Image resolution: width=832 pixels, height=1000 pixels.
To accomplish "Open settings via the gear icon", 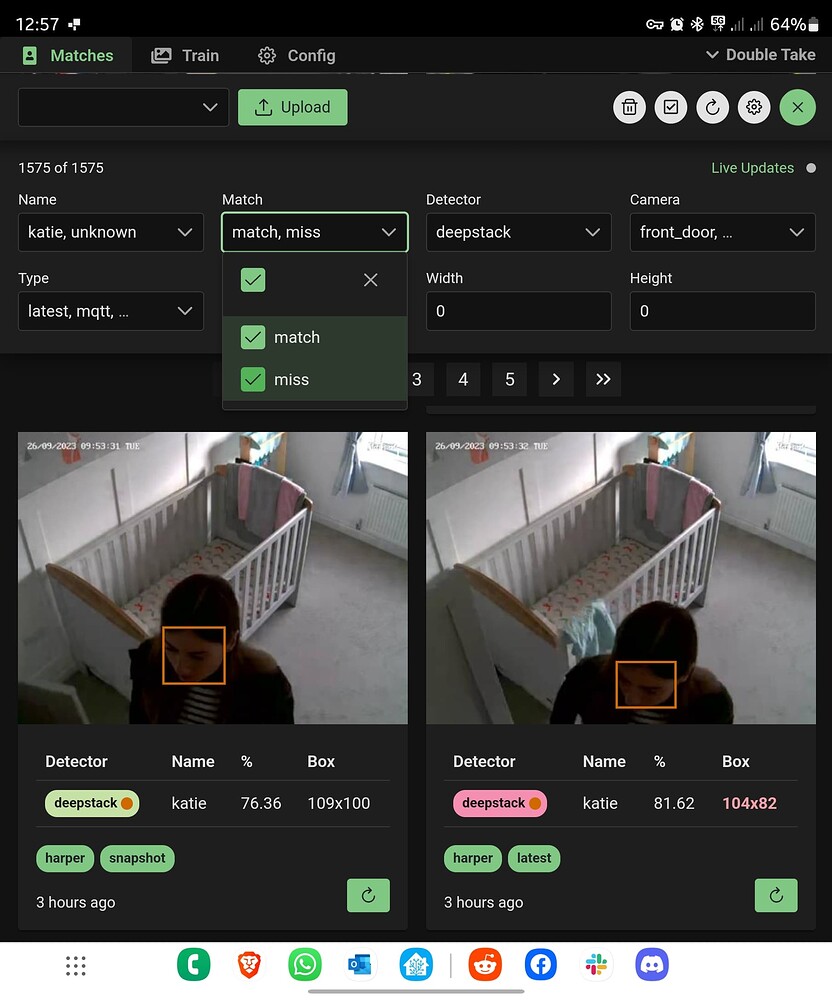I will click(x=754, y=107).
